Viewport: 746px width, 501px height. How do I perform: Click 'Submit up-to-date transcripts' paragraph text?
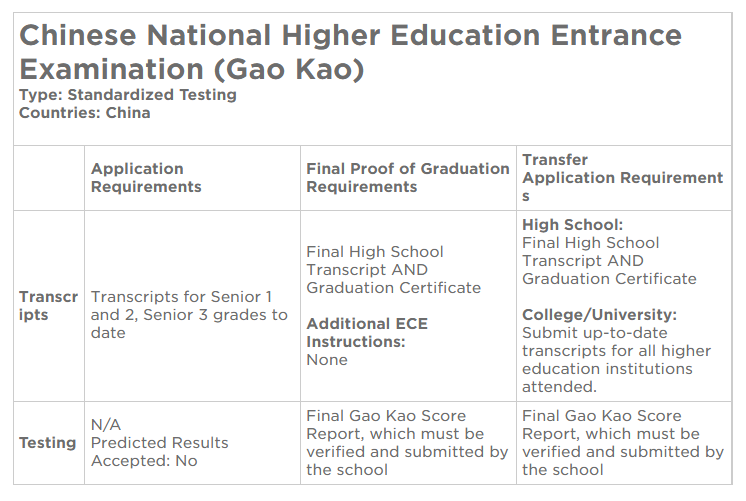[x=616, y=360]
